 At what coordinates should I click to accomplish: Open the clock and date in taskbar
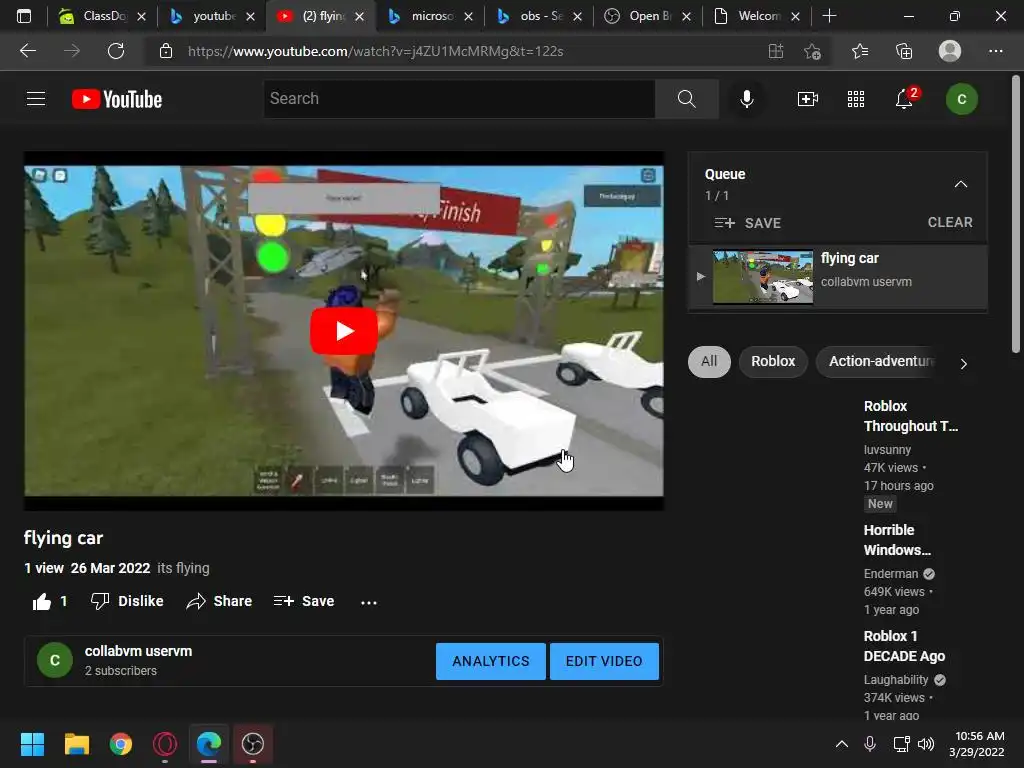(977, 744)
